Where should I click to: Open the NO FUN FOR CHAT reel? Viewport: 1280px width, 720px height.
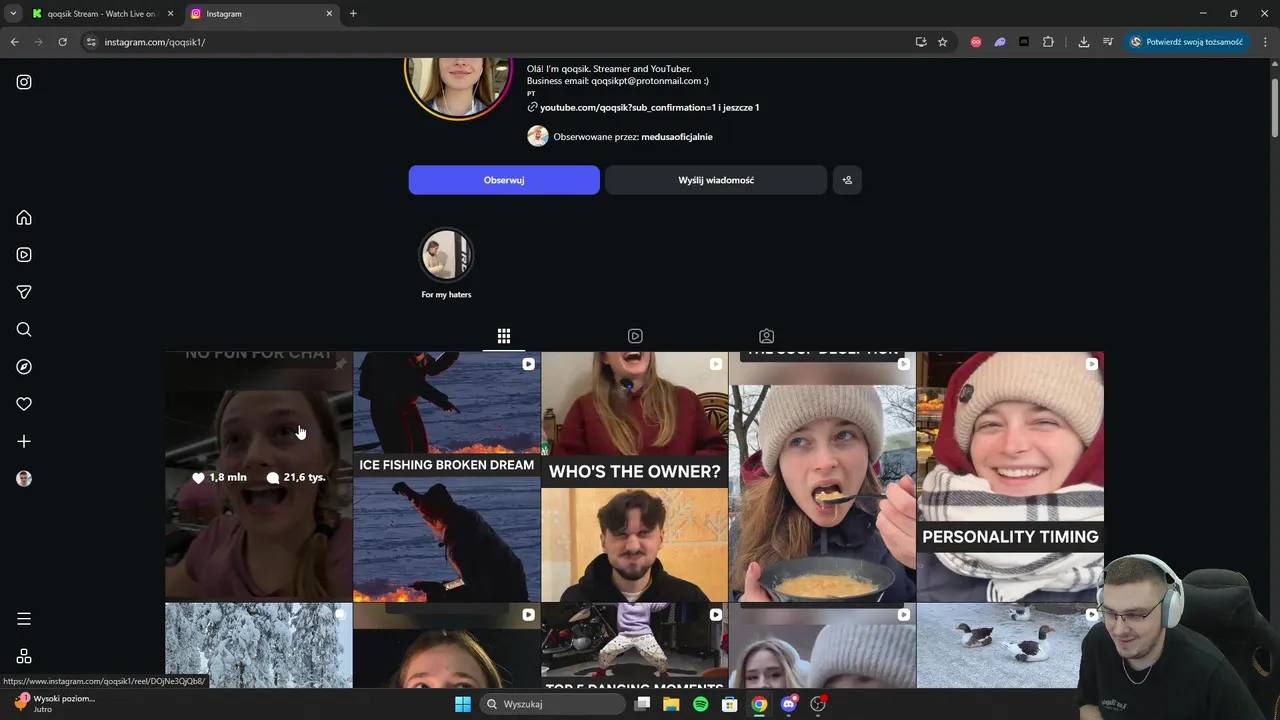[x=259, y=477]
